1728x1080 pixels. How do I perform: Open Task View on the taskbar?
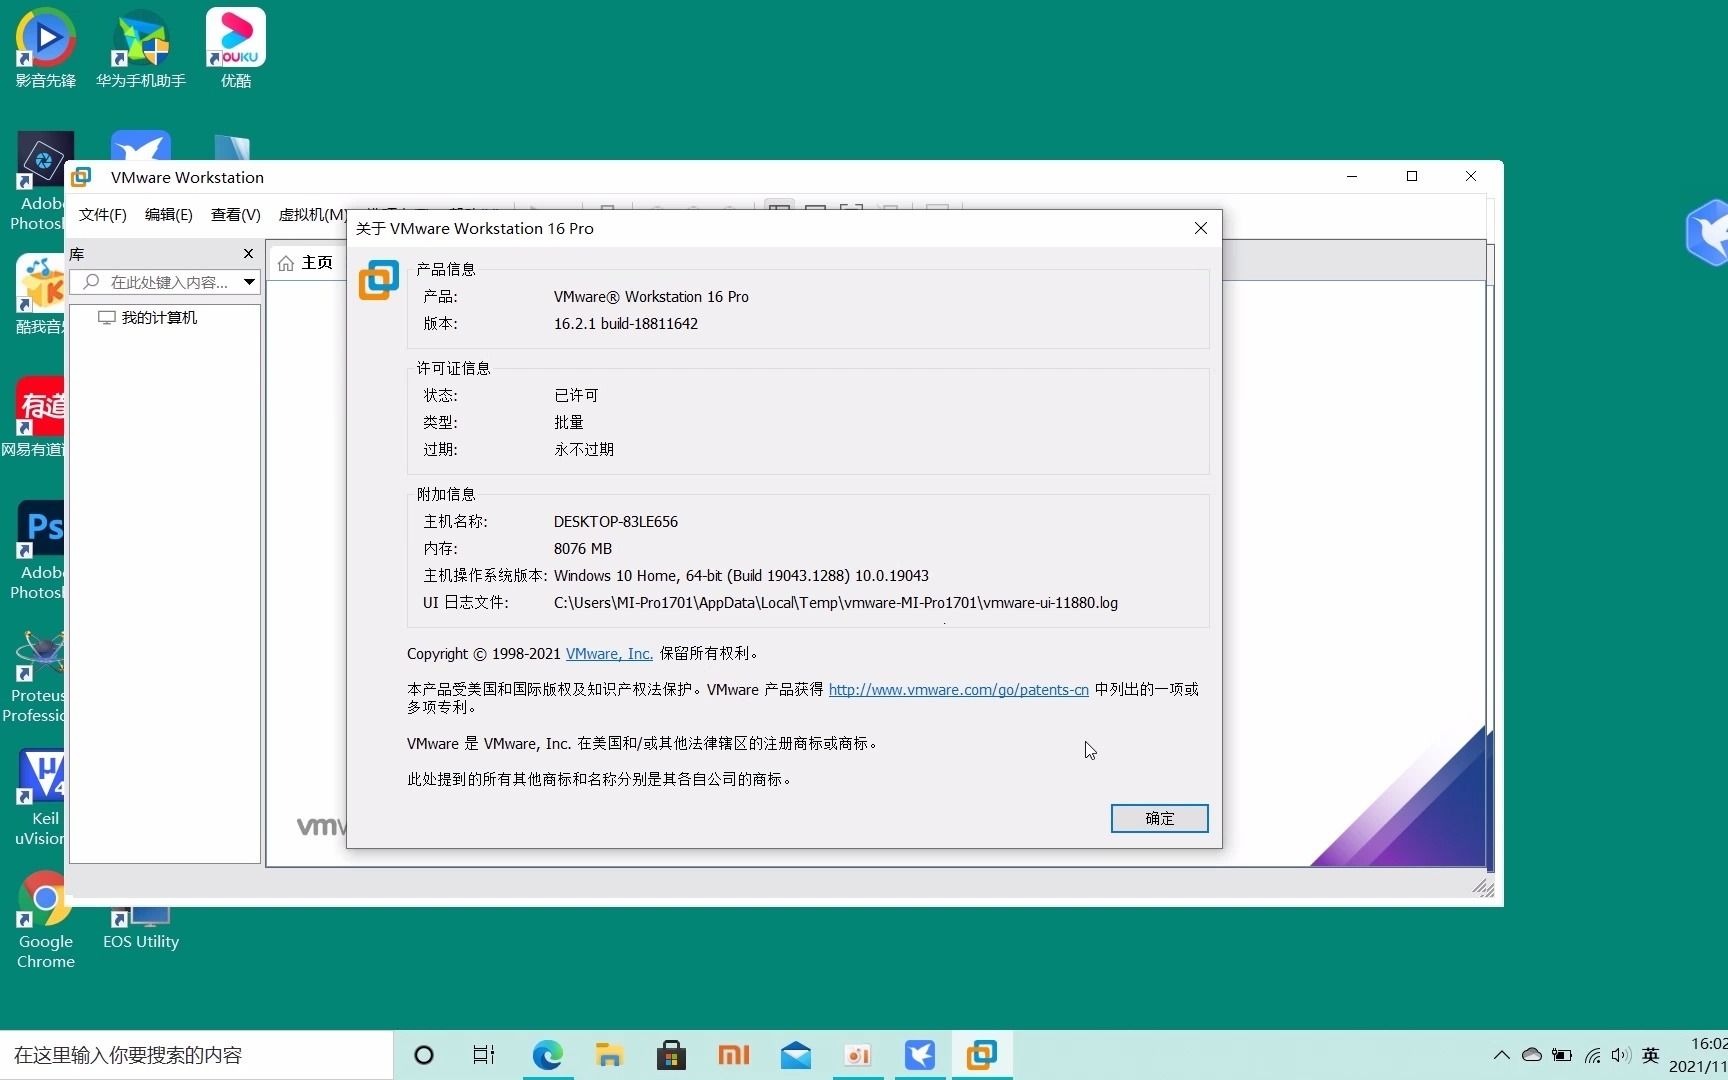point(484,1055)
